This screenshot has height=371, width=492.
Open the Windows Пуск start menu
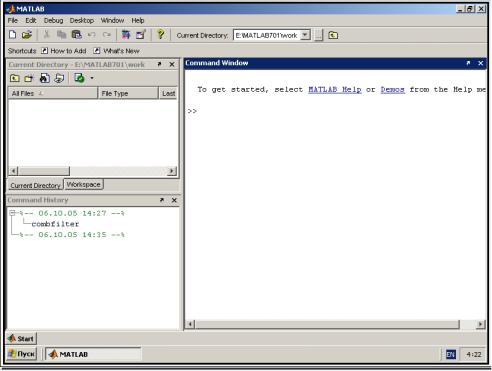(x=22, y=354)
